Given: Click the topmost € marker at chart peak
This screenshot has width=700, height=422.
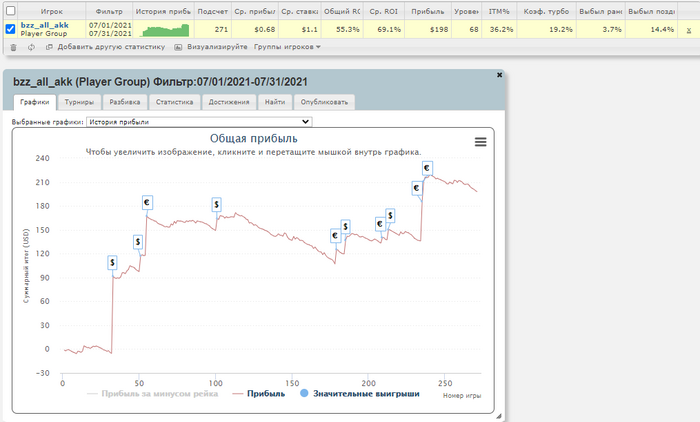Looking at the screenshot, I should coord(427,168).
